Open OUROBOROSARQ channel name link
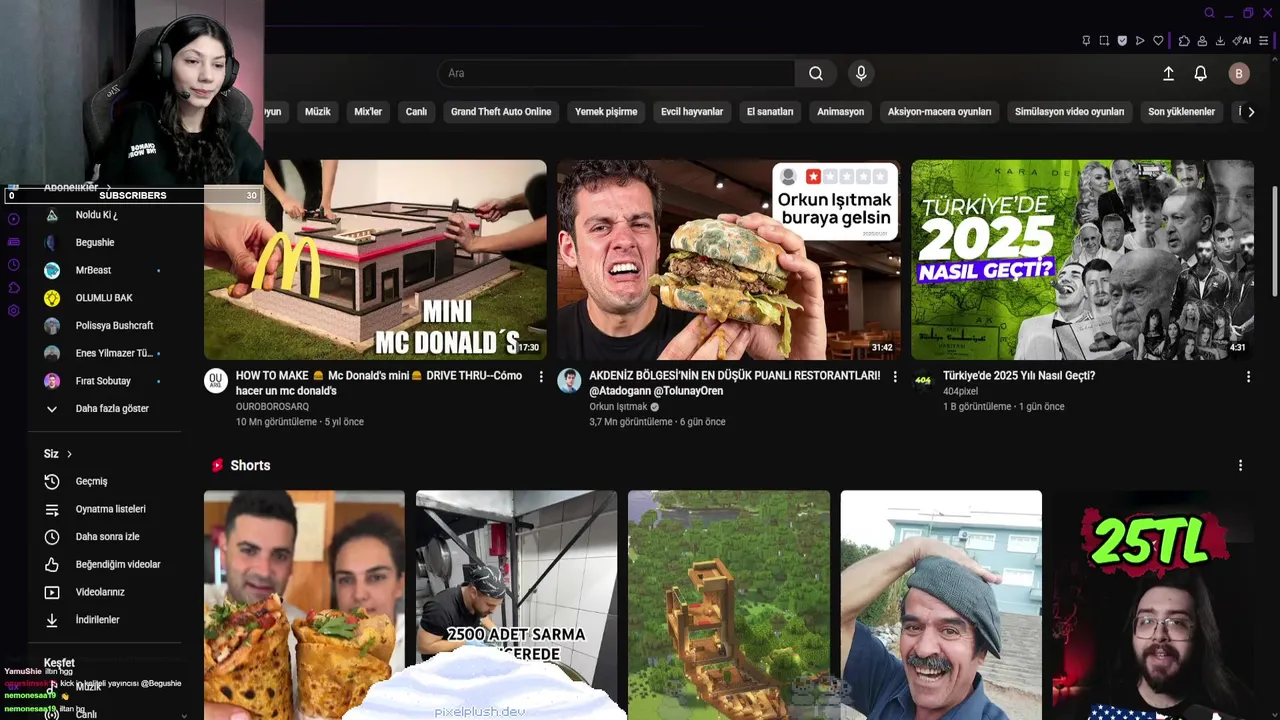 (x=272, y=407)
